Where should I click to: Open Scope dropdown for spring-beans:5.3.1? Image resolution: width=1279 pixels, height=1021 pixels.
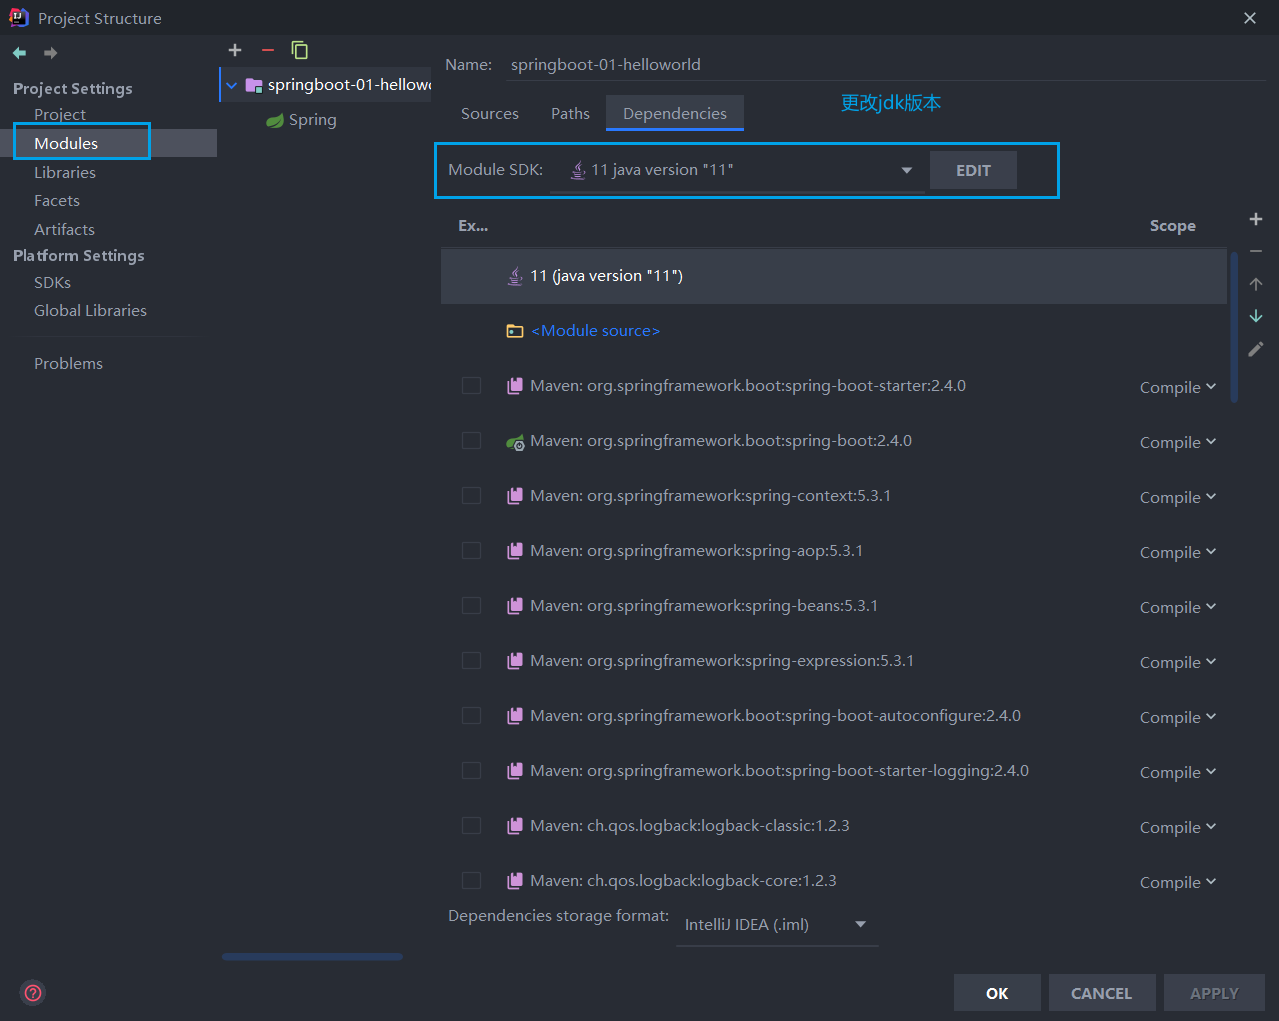(x=1178, y=607)
